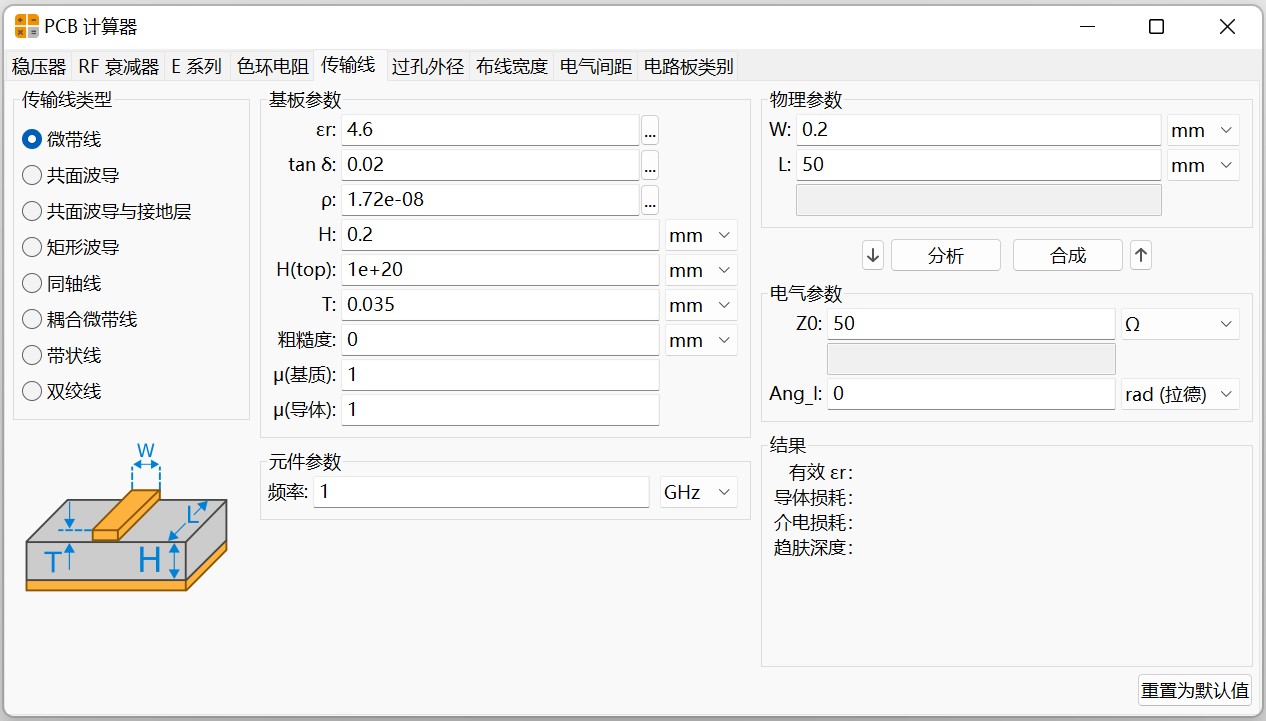Click the εr input field

click(x=490, y=130)
